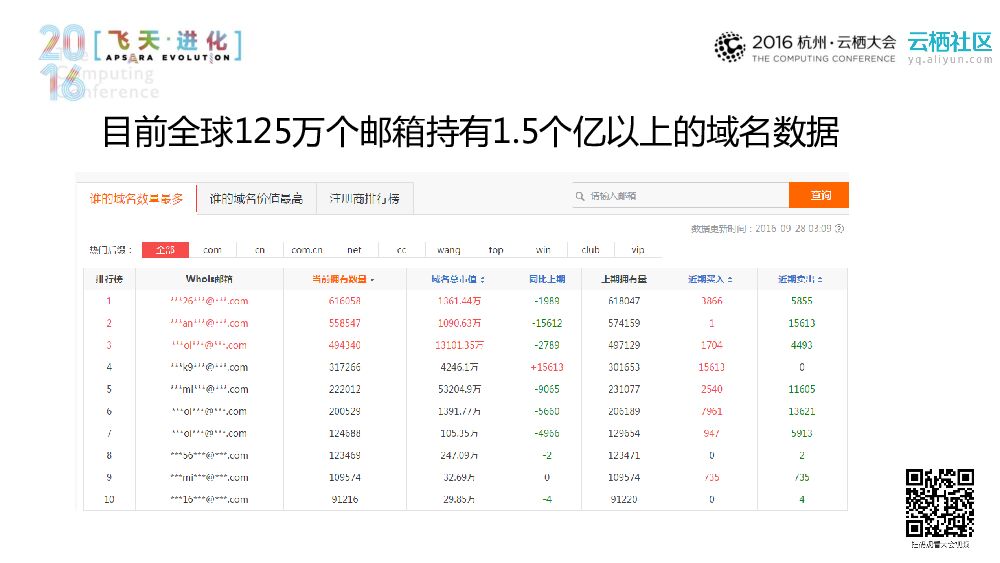Click the current count 558547

point(344,323)
